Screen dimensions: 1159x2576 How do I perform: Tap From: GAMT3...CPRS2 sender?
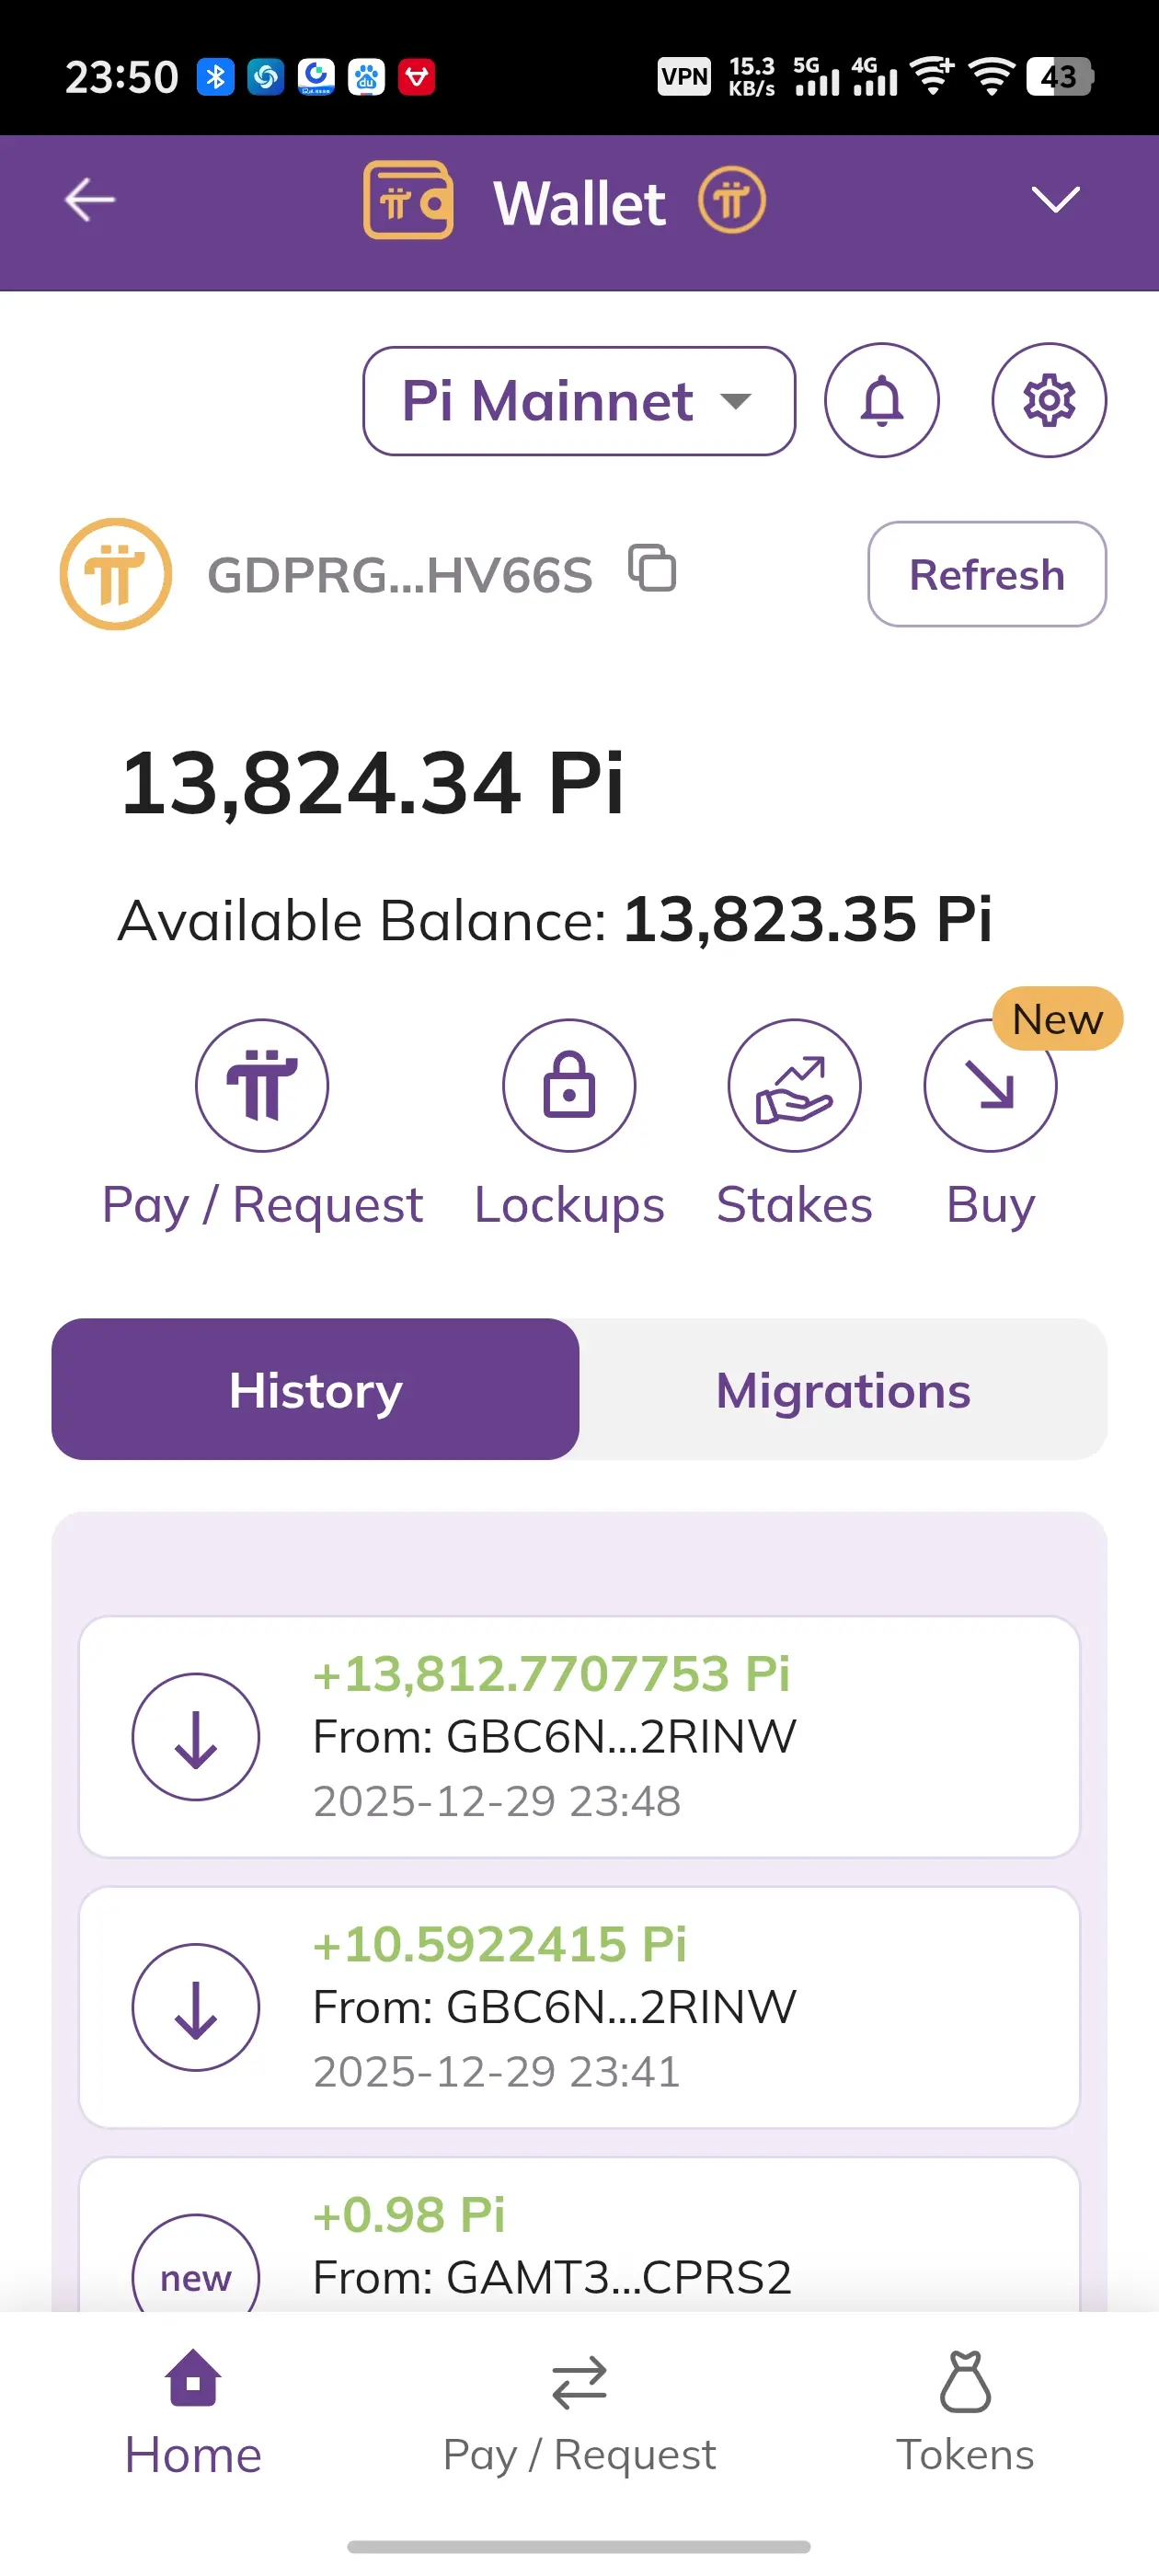pos(552,2278)
